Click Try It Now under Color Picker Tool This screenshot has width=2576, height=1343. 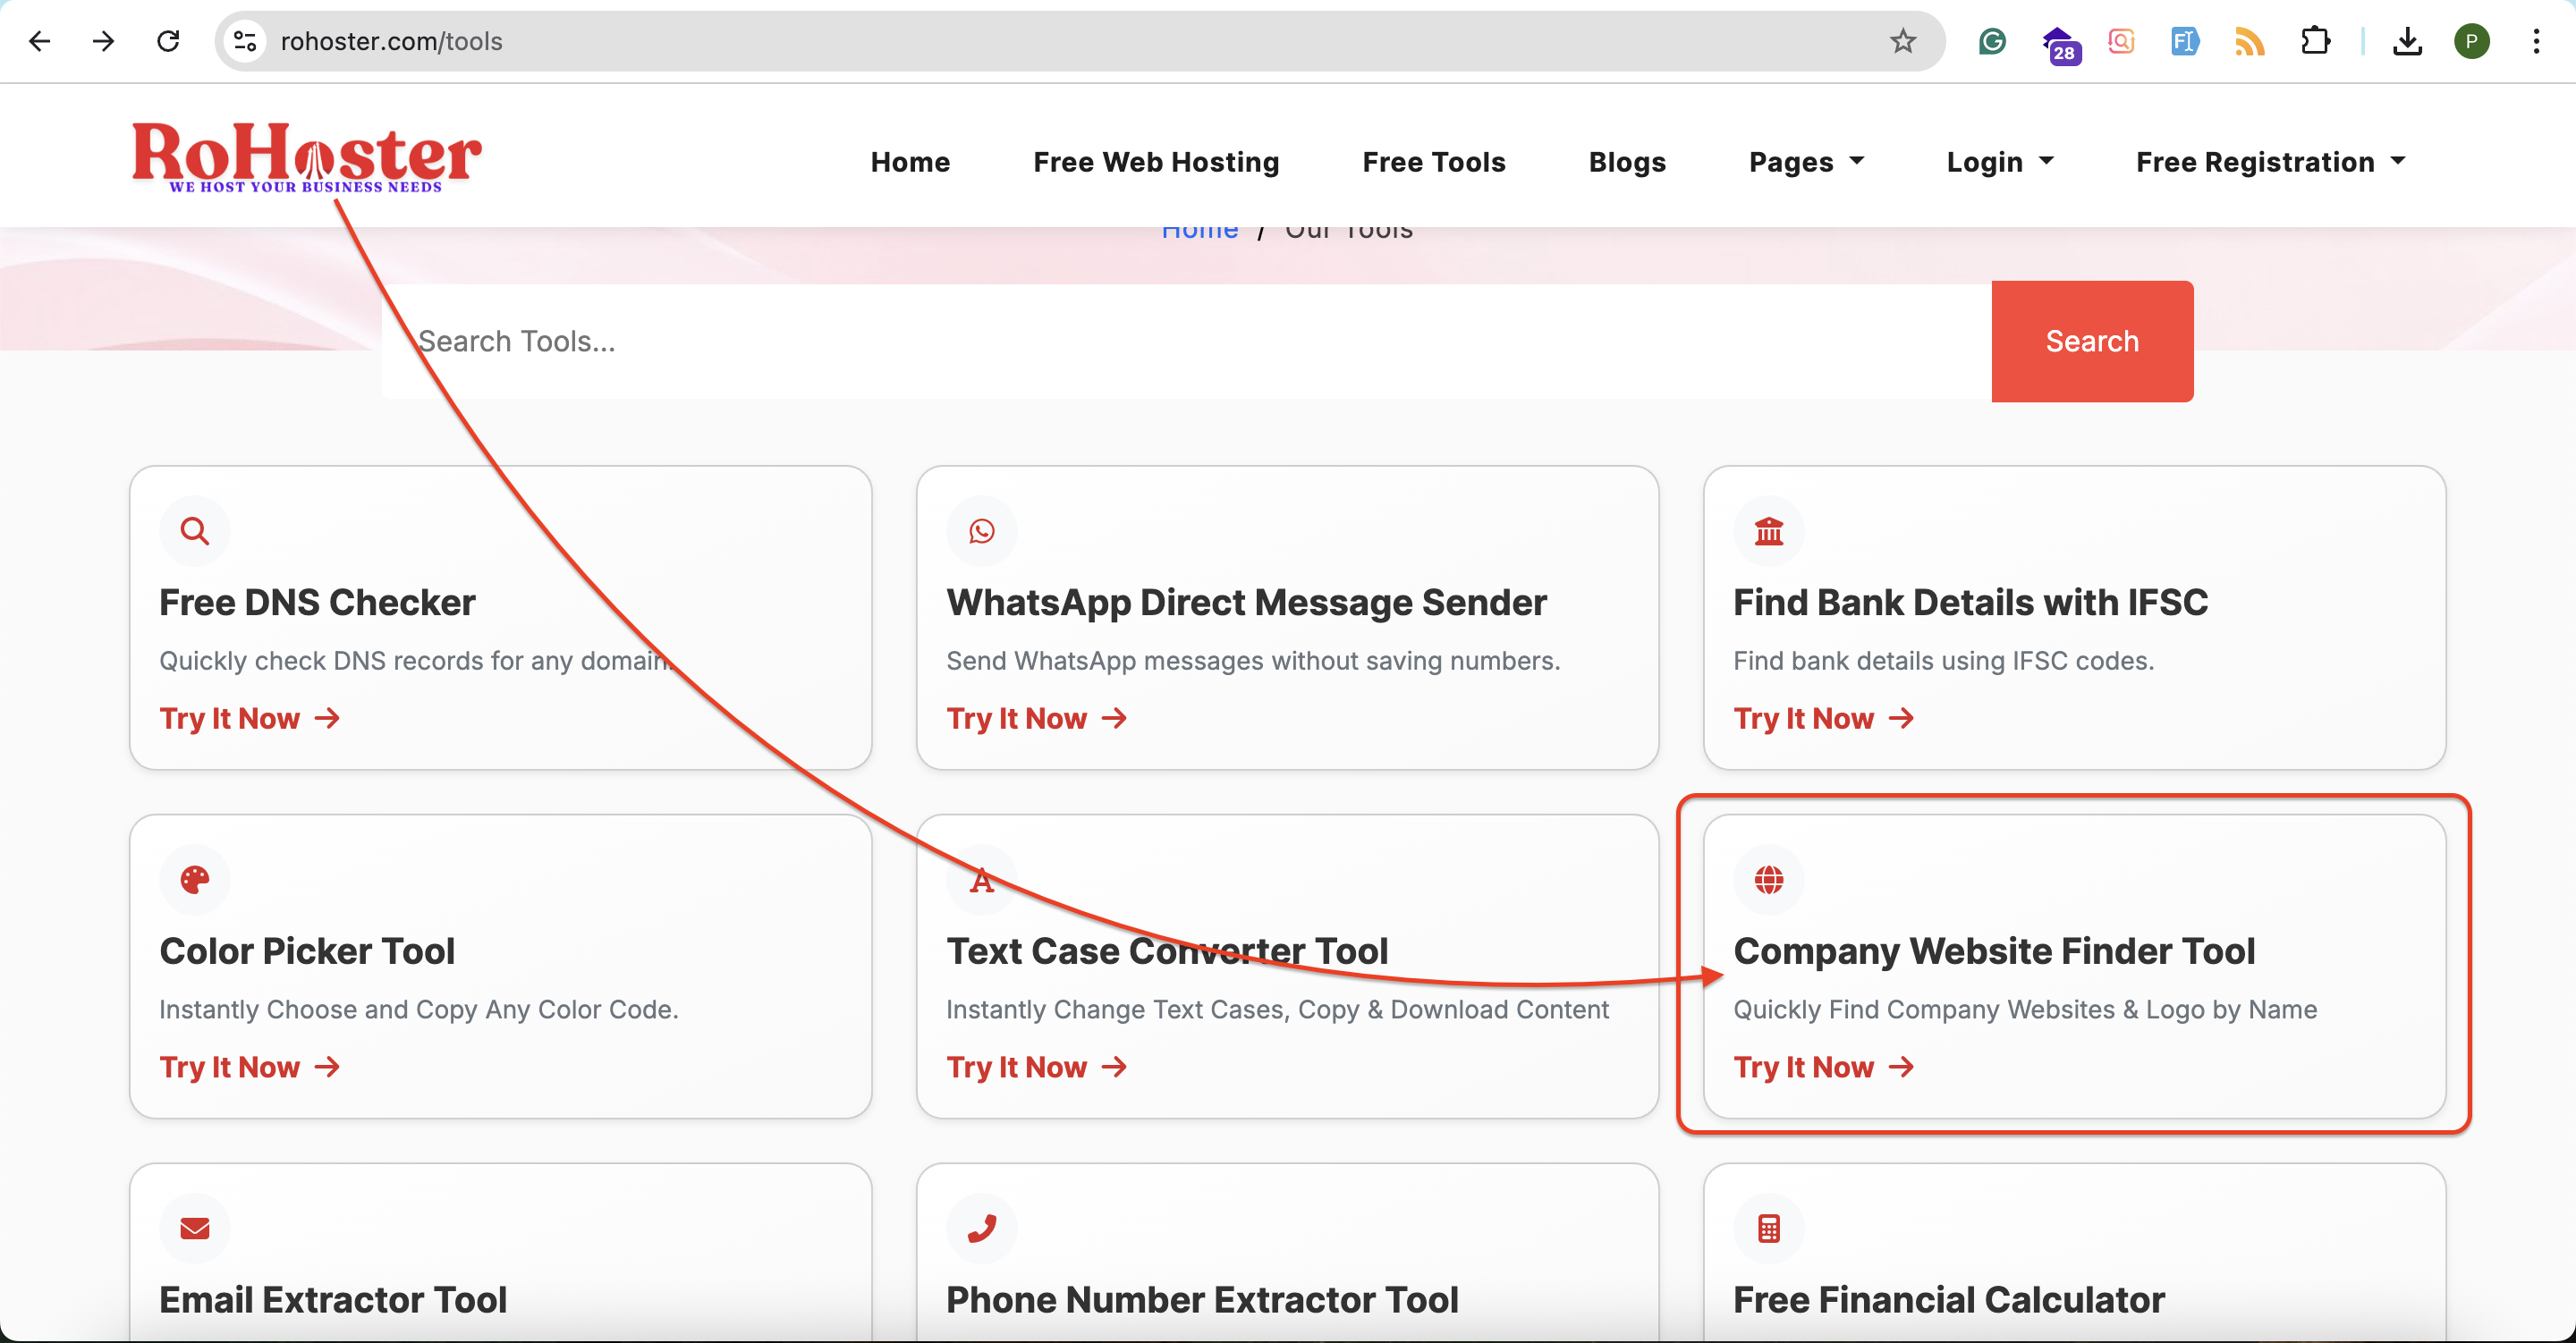250,1067
